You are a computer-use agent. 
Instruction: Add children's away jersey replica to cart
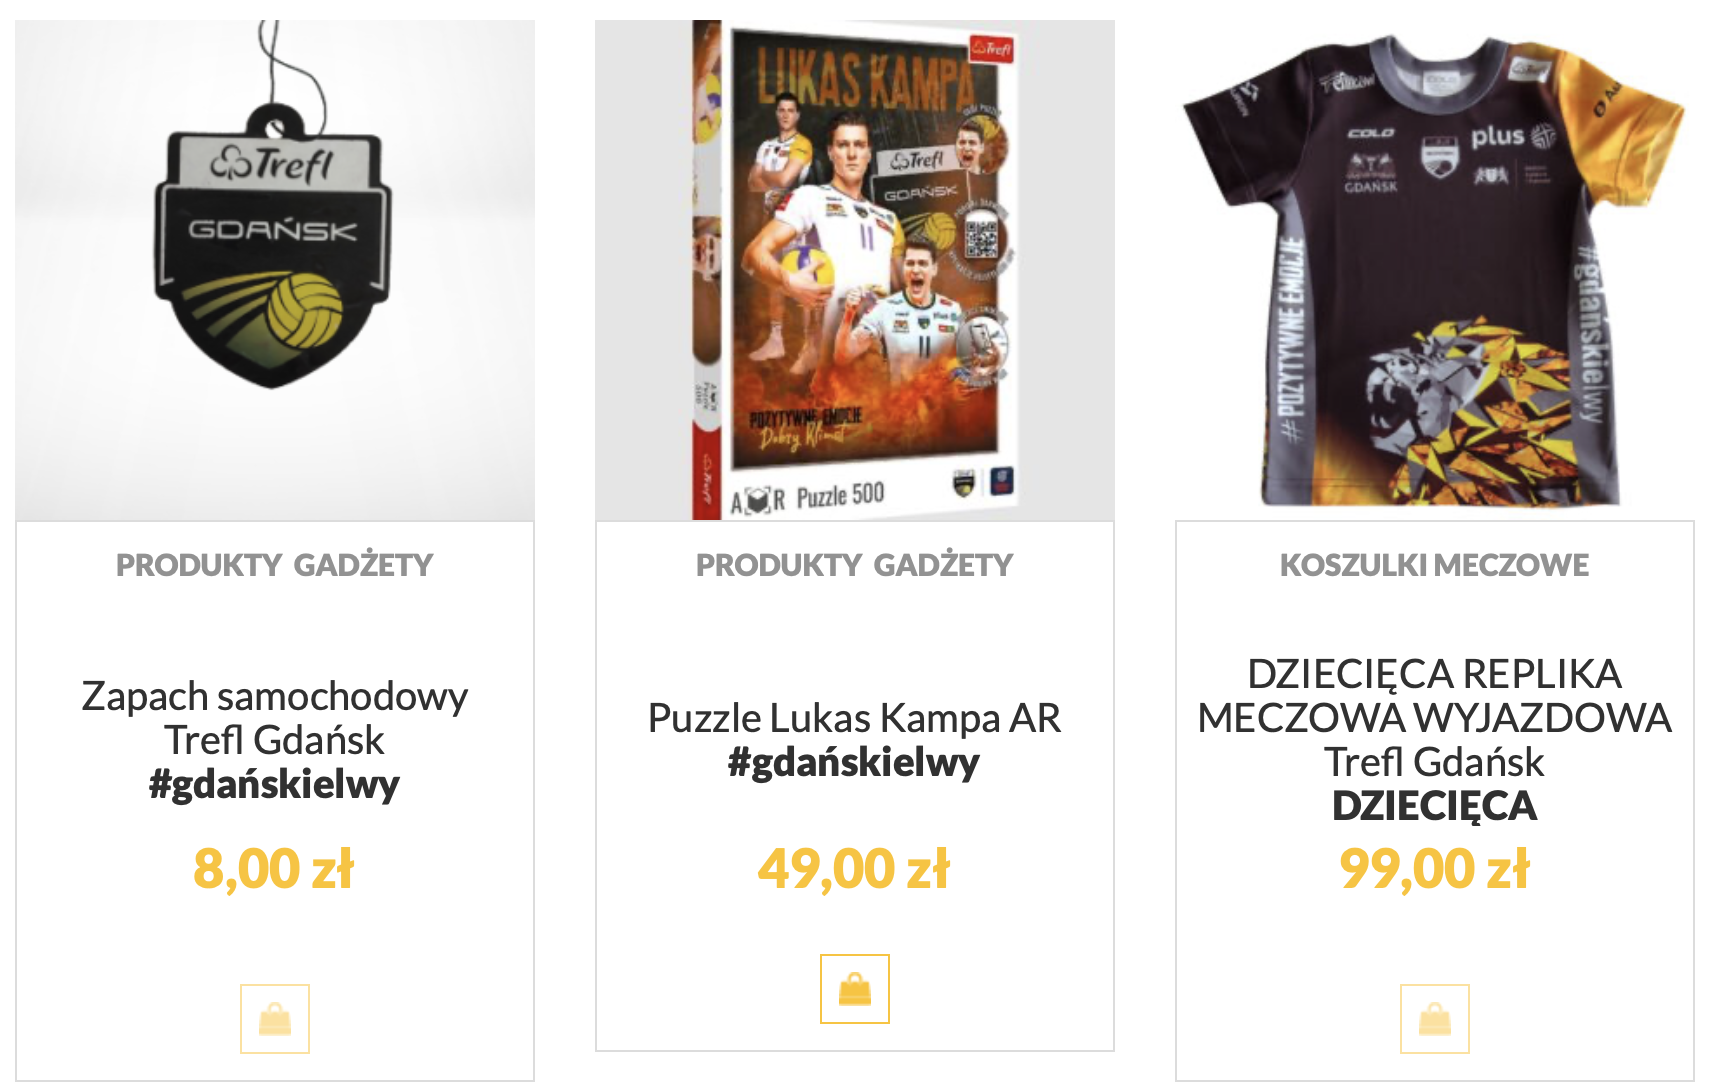click(x=1435, y=1019)
